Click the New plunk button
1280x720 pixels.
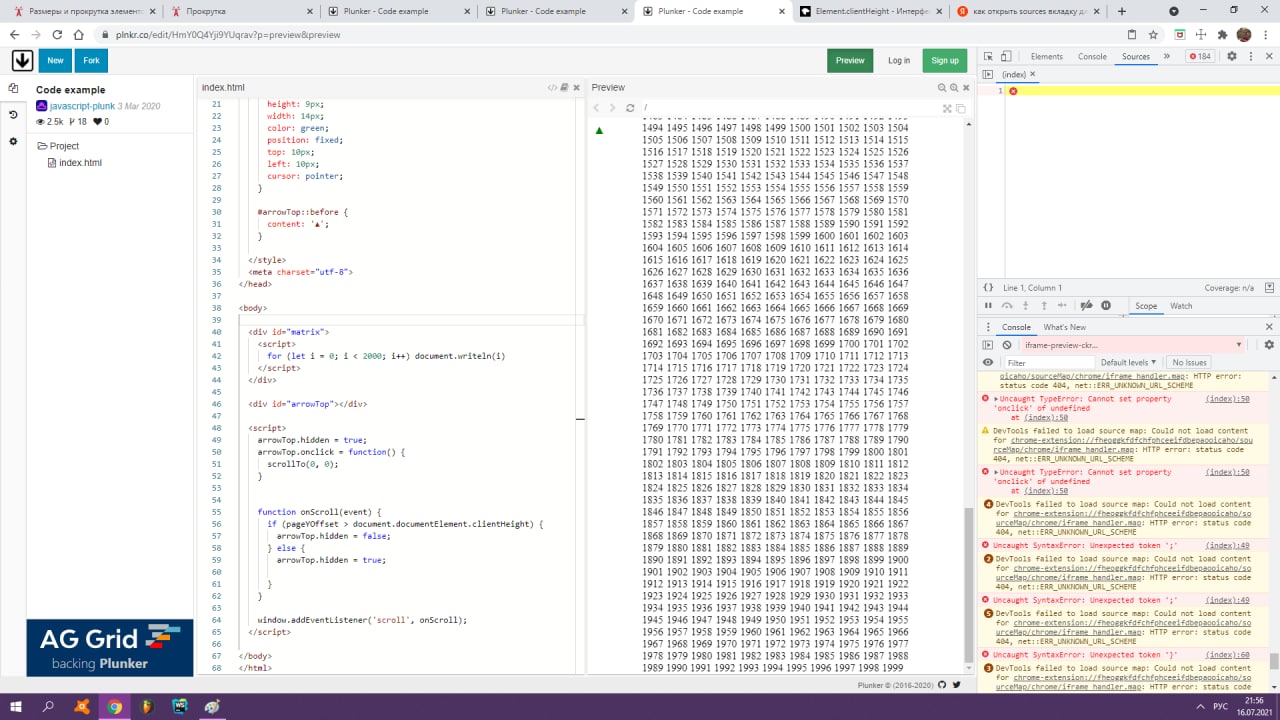coord(55,60)
